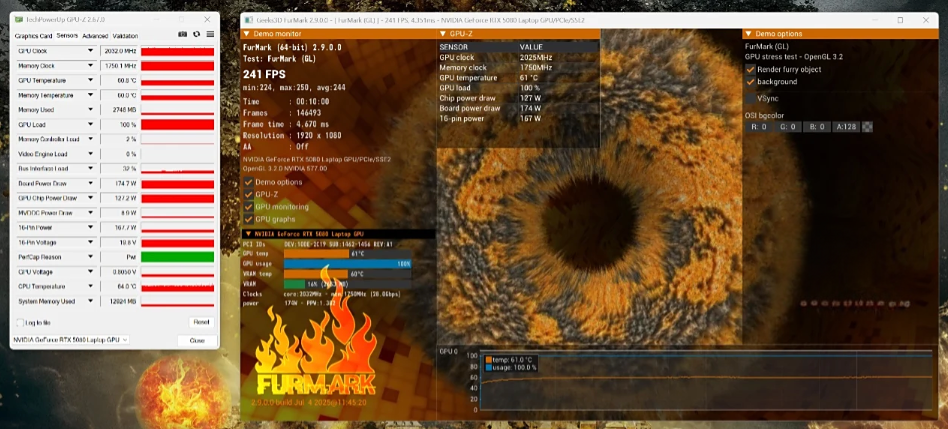The height and width of the screenshot is (429, 948).
Task: Open the Bus Interface Load dropdown arrow
Action: tap(91, 169)
